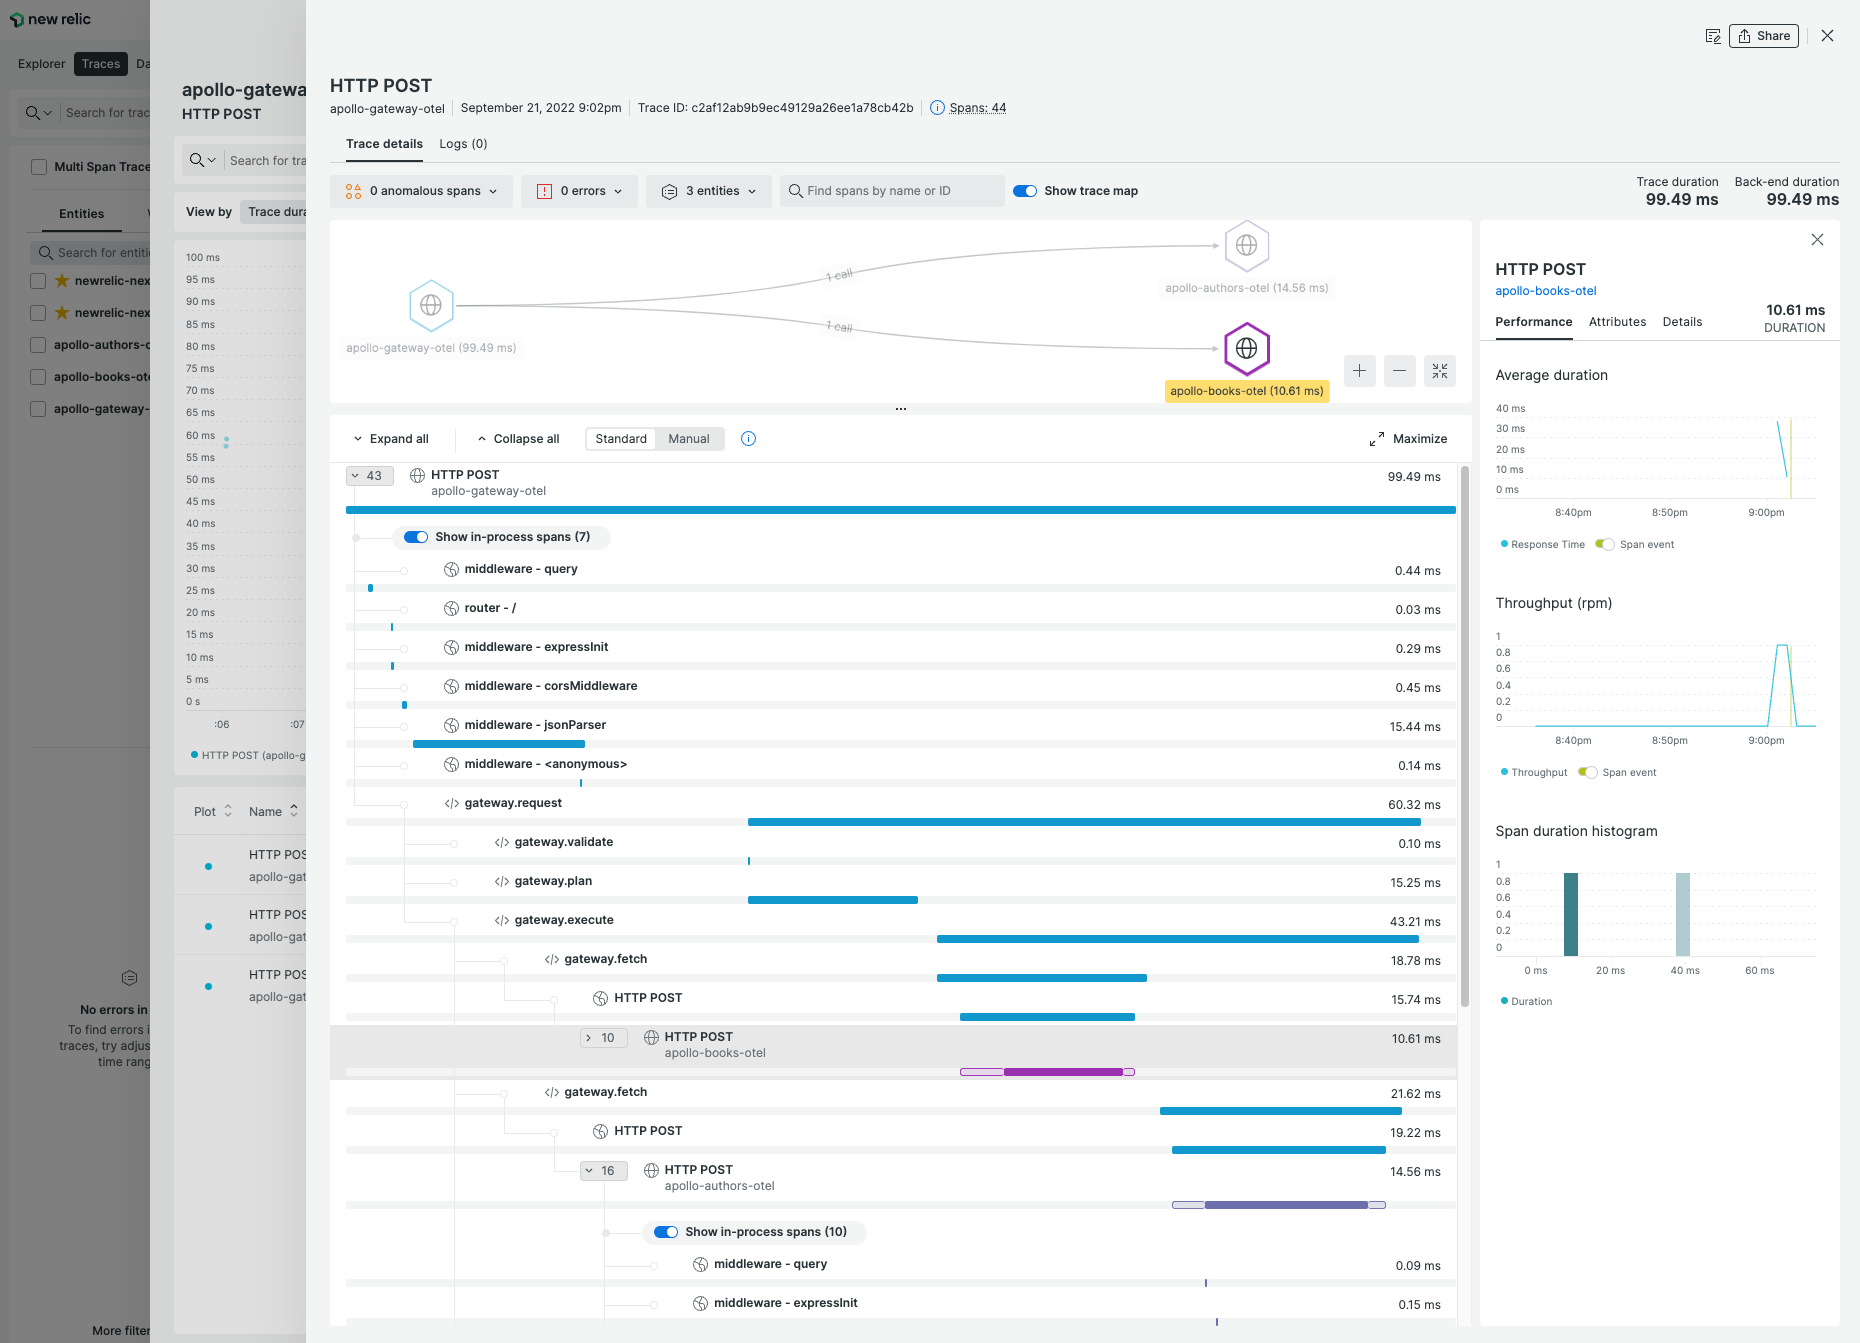Click the apollo-books-otel hexagon node

[1246, 349]
